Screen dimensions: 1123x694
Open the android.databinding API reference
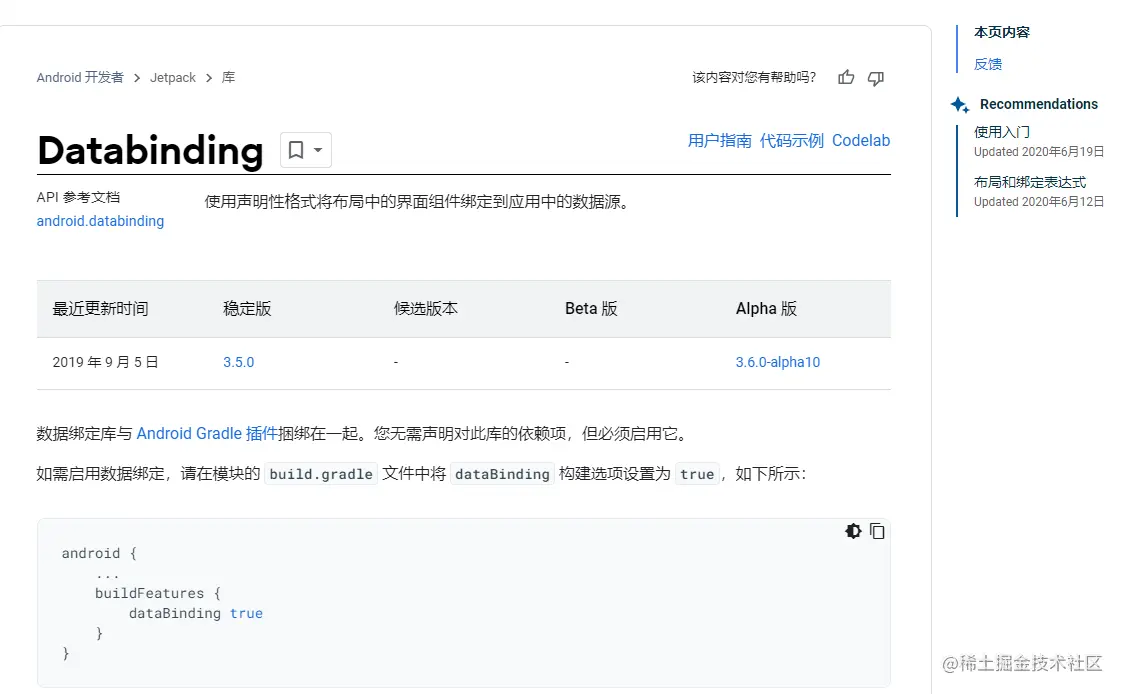[x=100, y=221]
